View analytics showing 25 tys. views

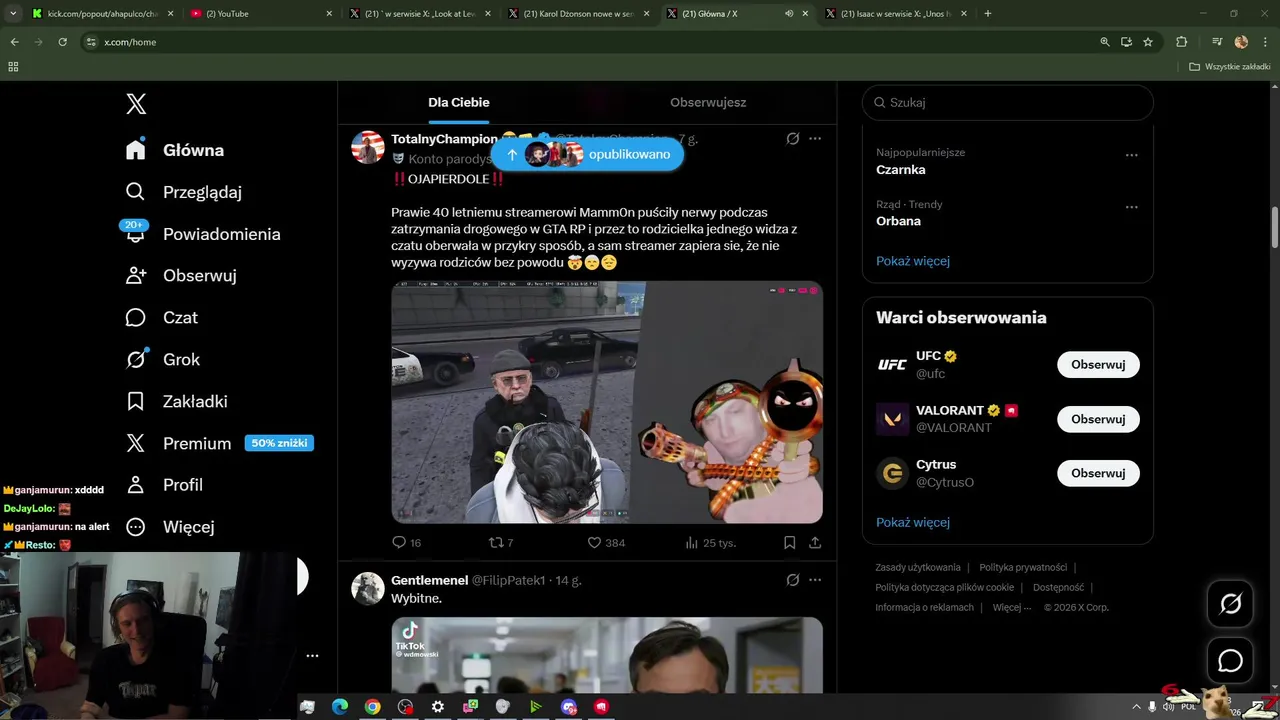(710, 543)
